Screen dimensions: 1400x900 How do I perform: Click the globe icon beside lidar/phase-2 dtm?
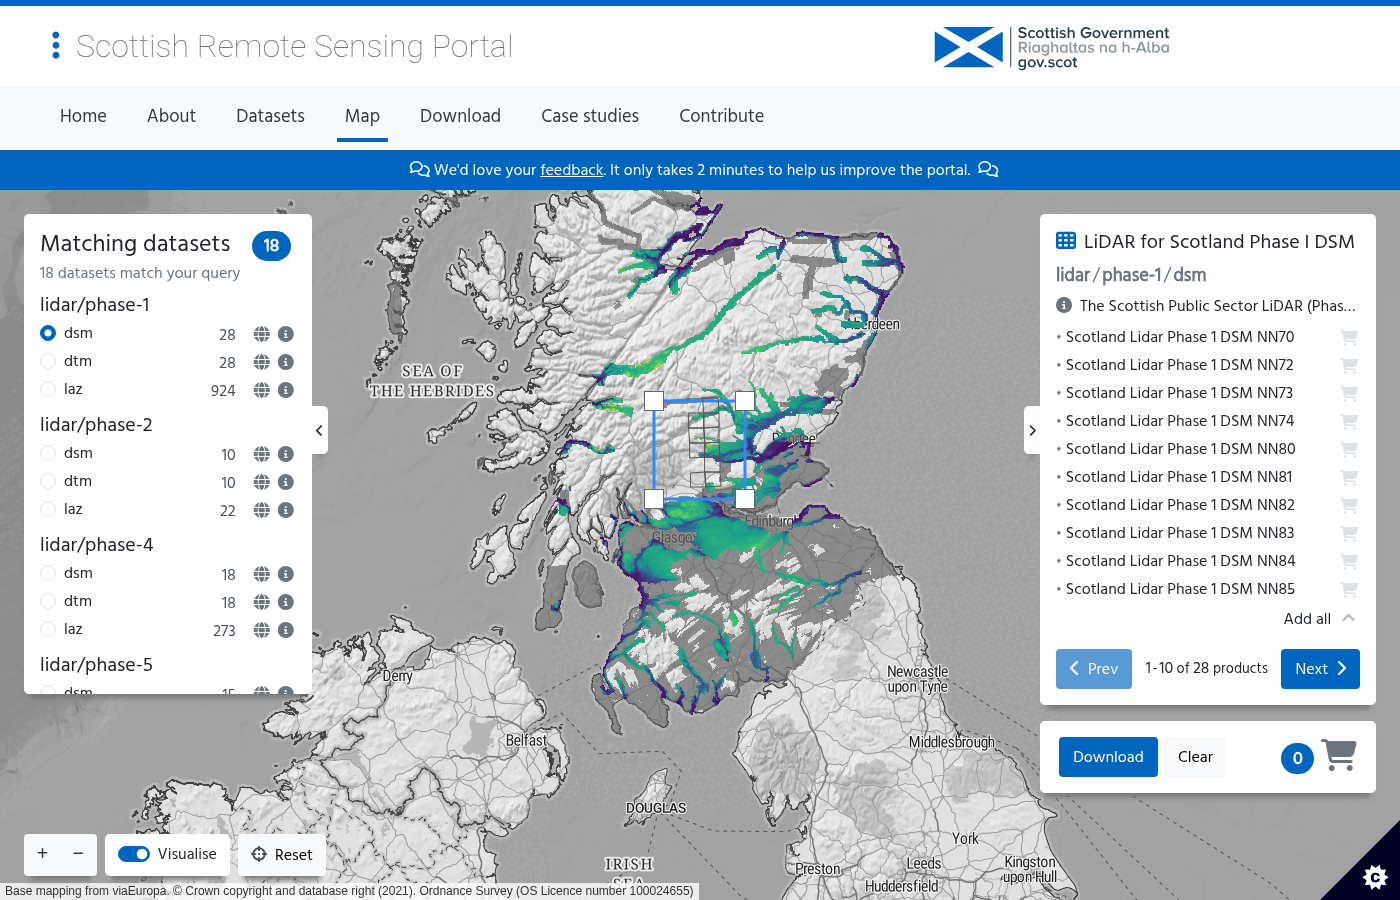point(261,481)
